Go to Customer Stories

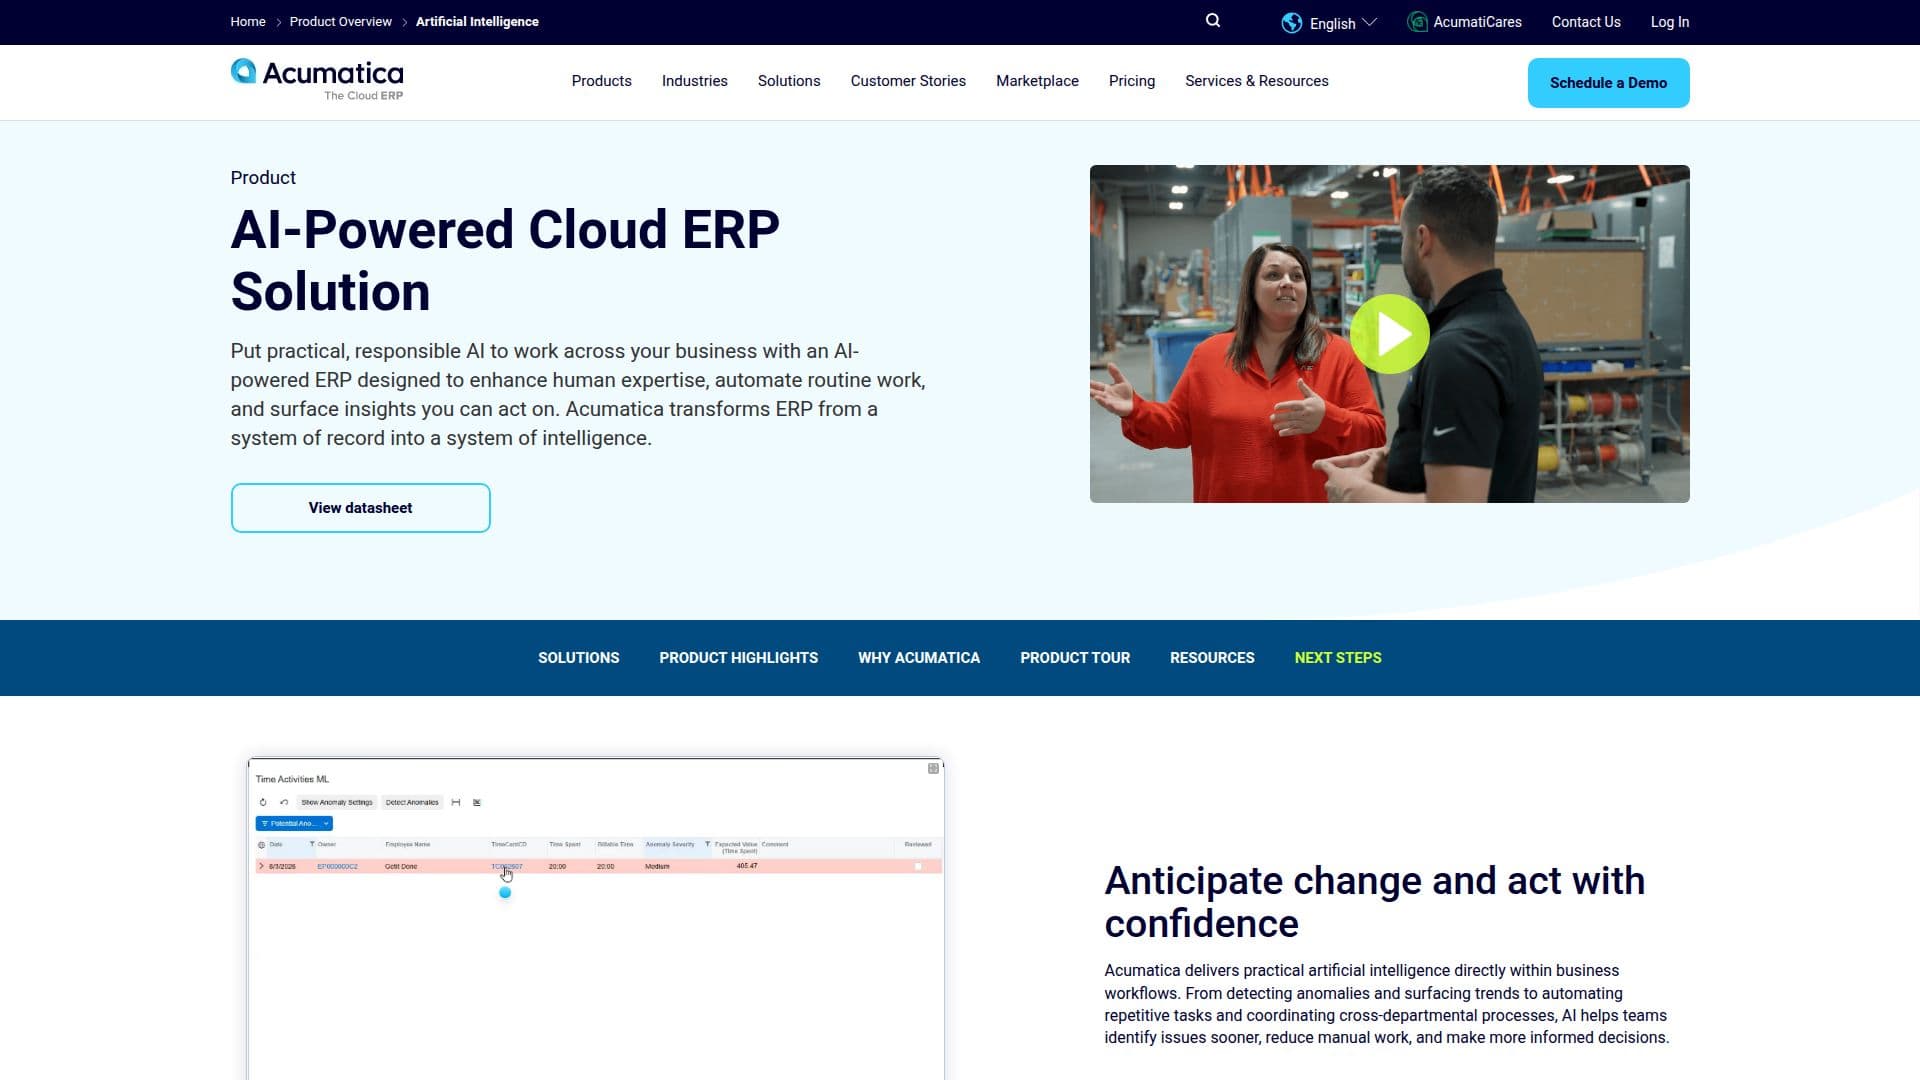[x=908, y=81]
